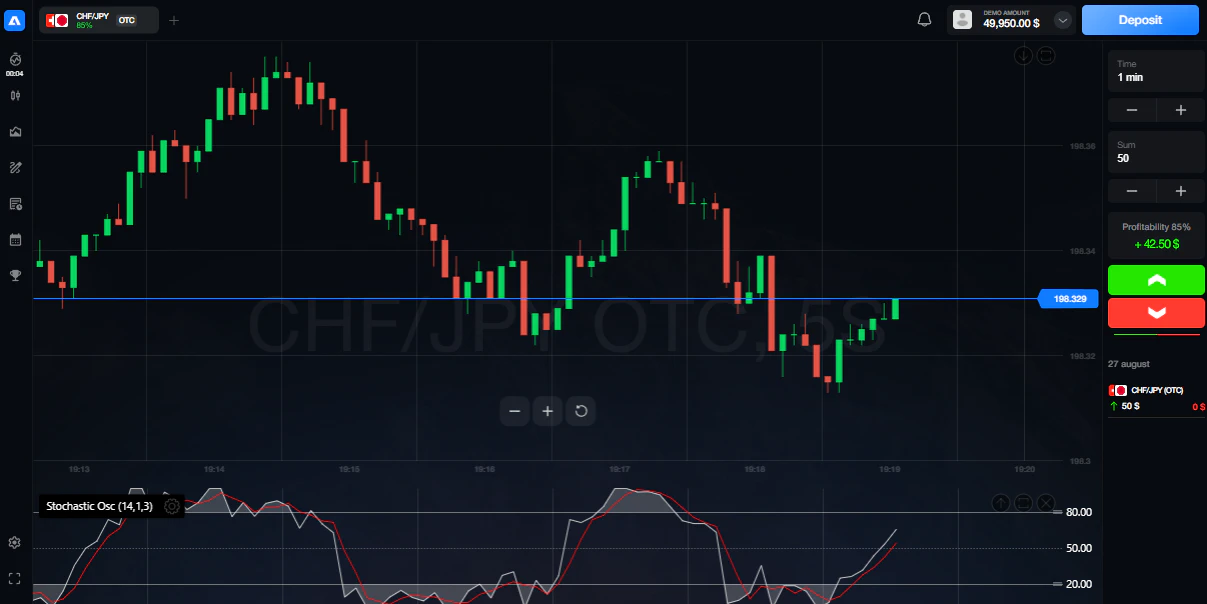Image resolution: width=1207 pixels, height=604 pixels.
Task: Click the 27 august date label
Action: pyautogui.click(x=1129, y=364)
